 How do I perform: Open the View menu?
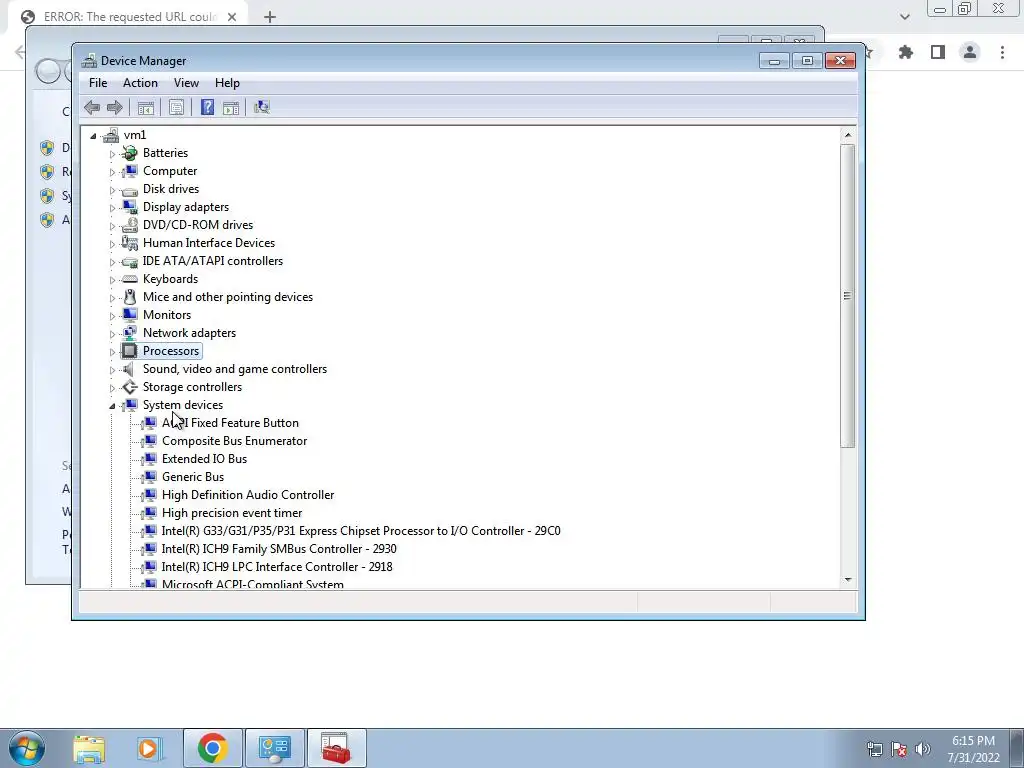pos(186,83)
